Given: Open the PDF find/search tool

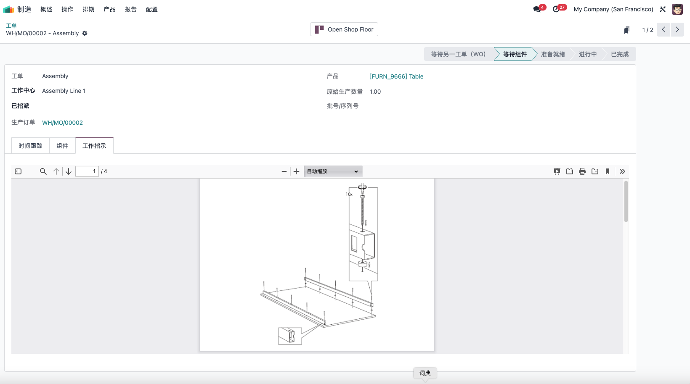Looking at the screenshot, I should point(43,171).
